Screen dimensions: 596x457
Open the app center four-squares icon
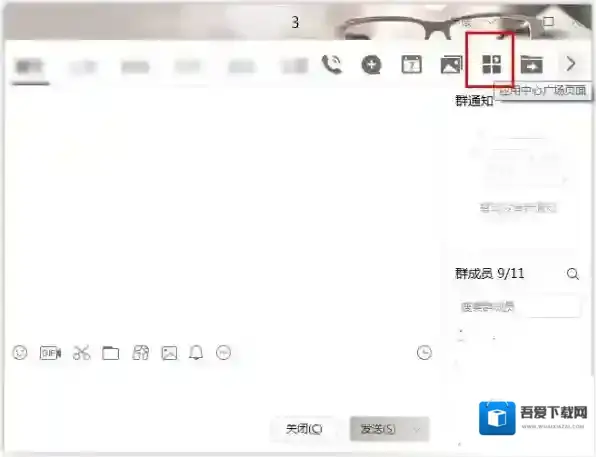[491, 64]
